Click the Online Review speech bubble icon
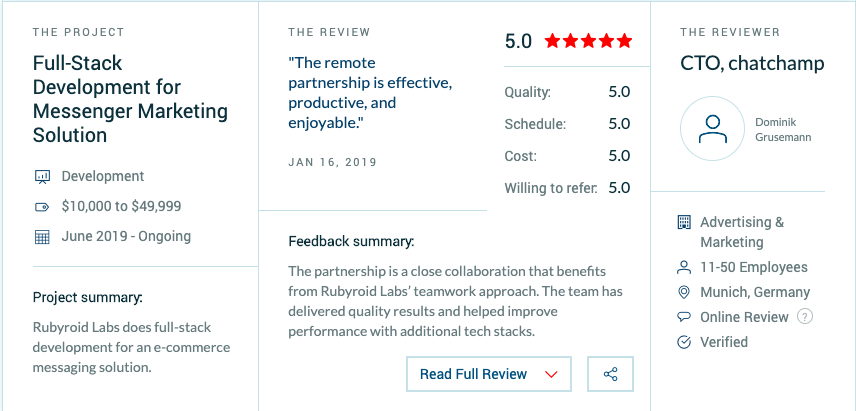This screenshot has height=411, width=856. (684, 317)
